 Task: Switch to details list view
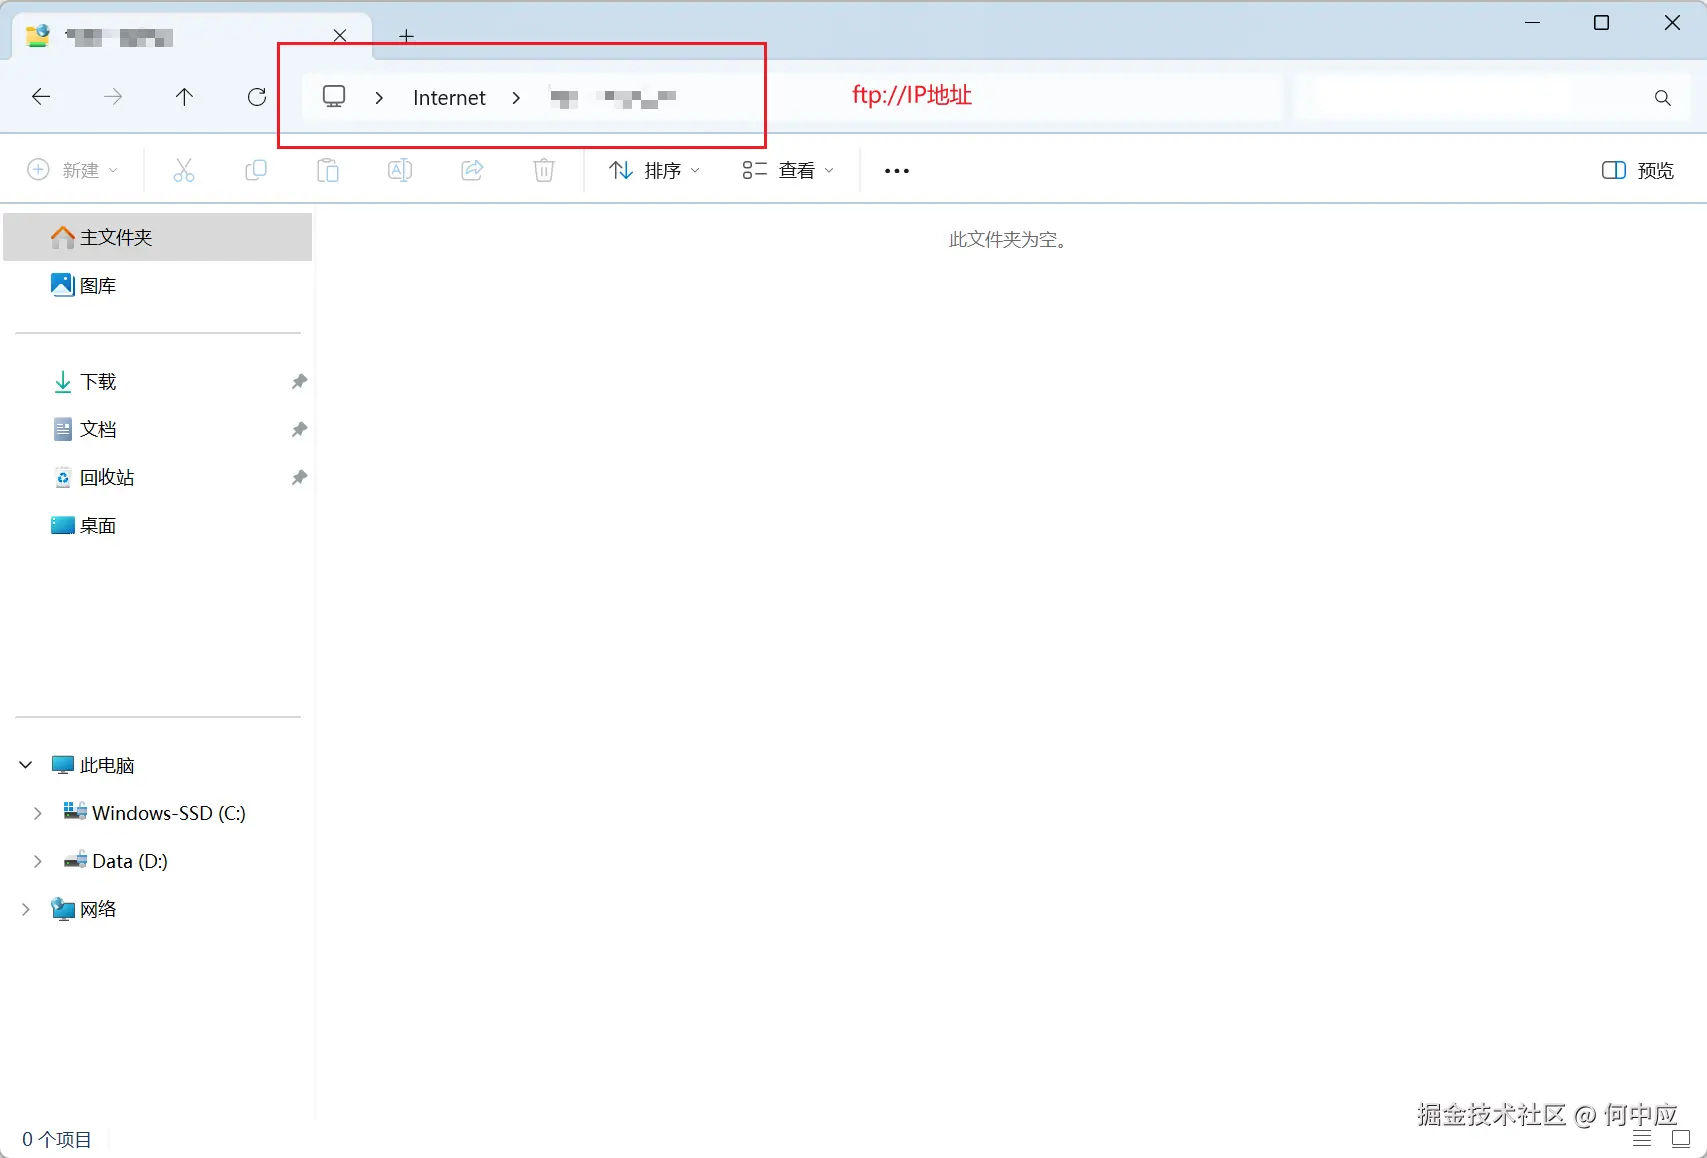[1642, 1139]
